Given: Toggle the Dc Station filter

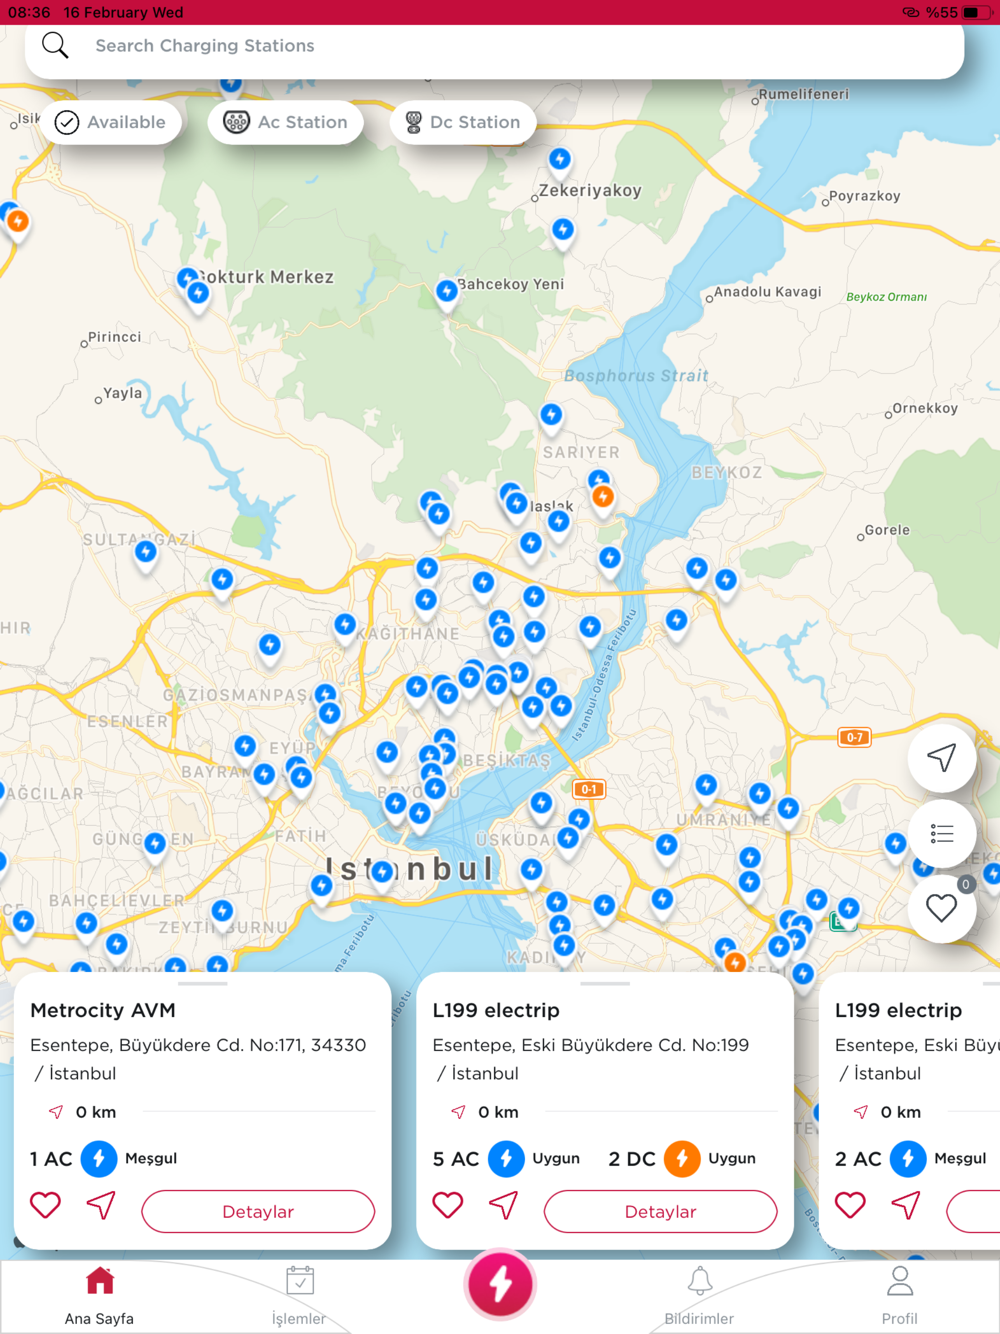Looking at the screenshot, I should 463,122.
